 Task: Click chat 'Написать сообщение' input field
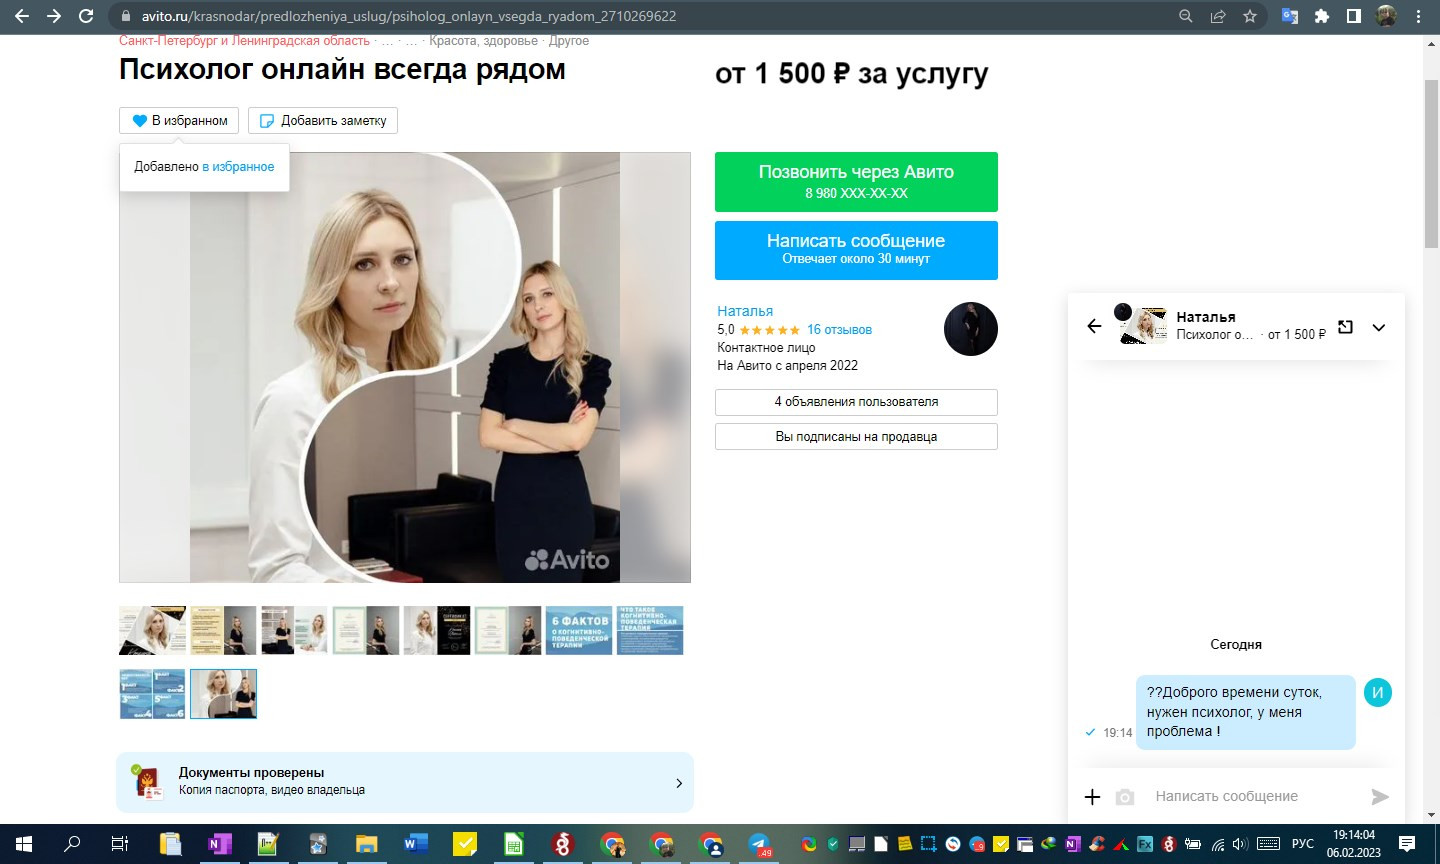pos(1255,796)
